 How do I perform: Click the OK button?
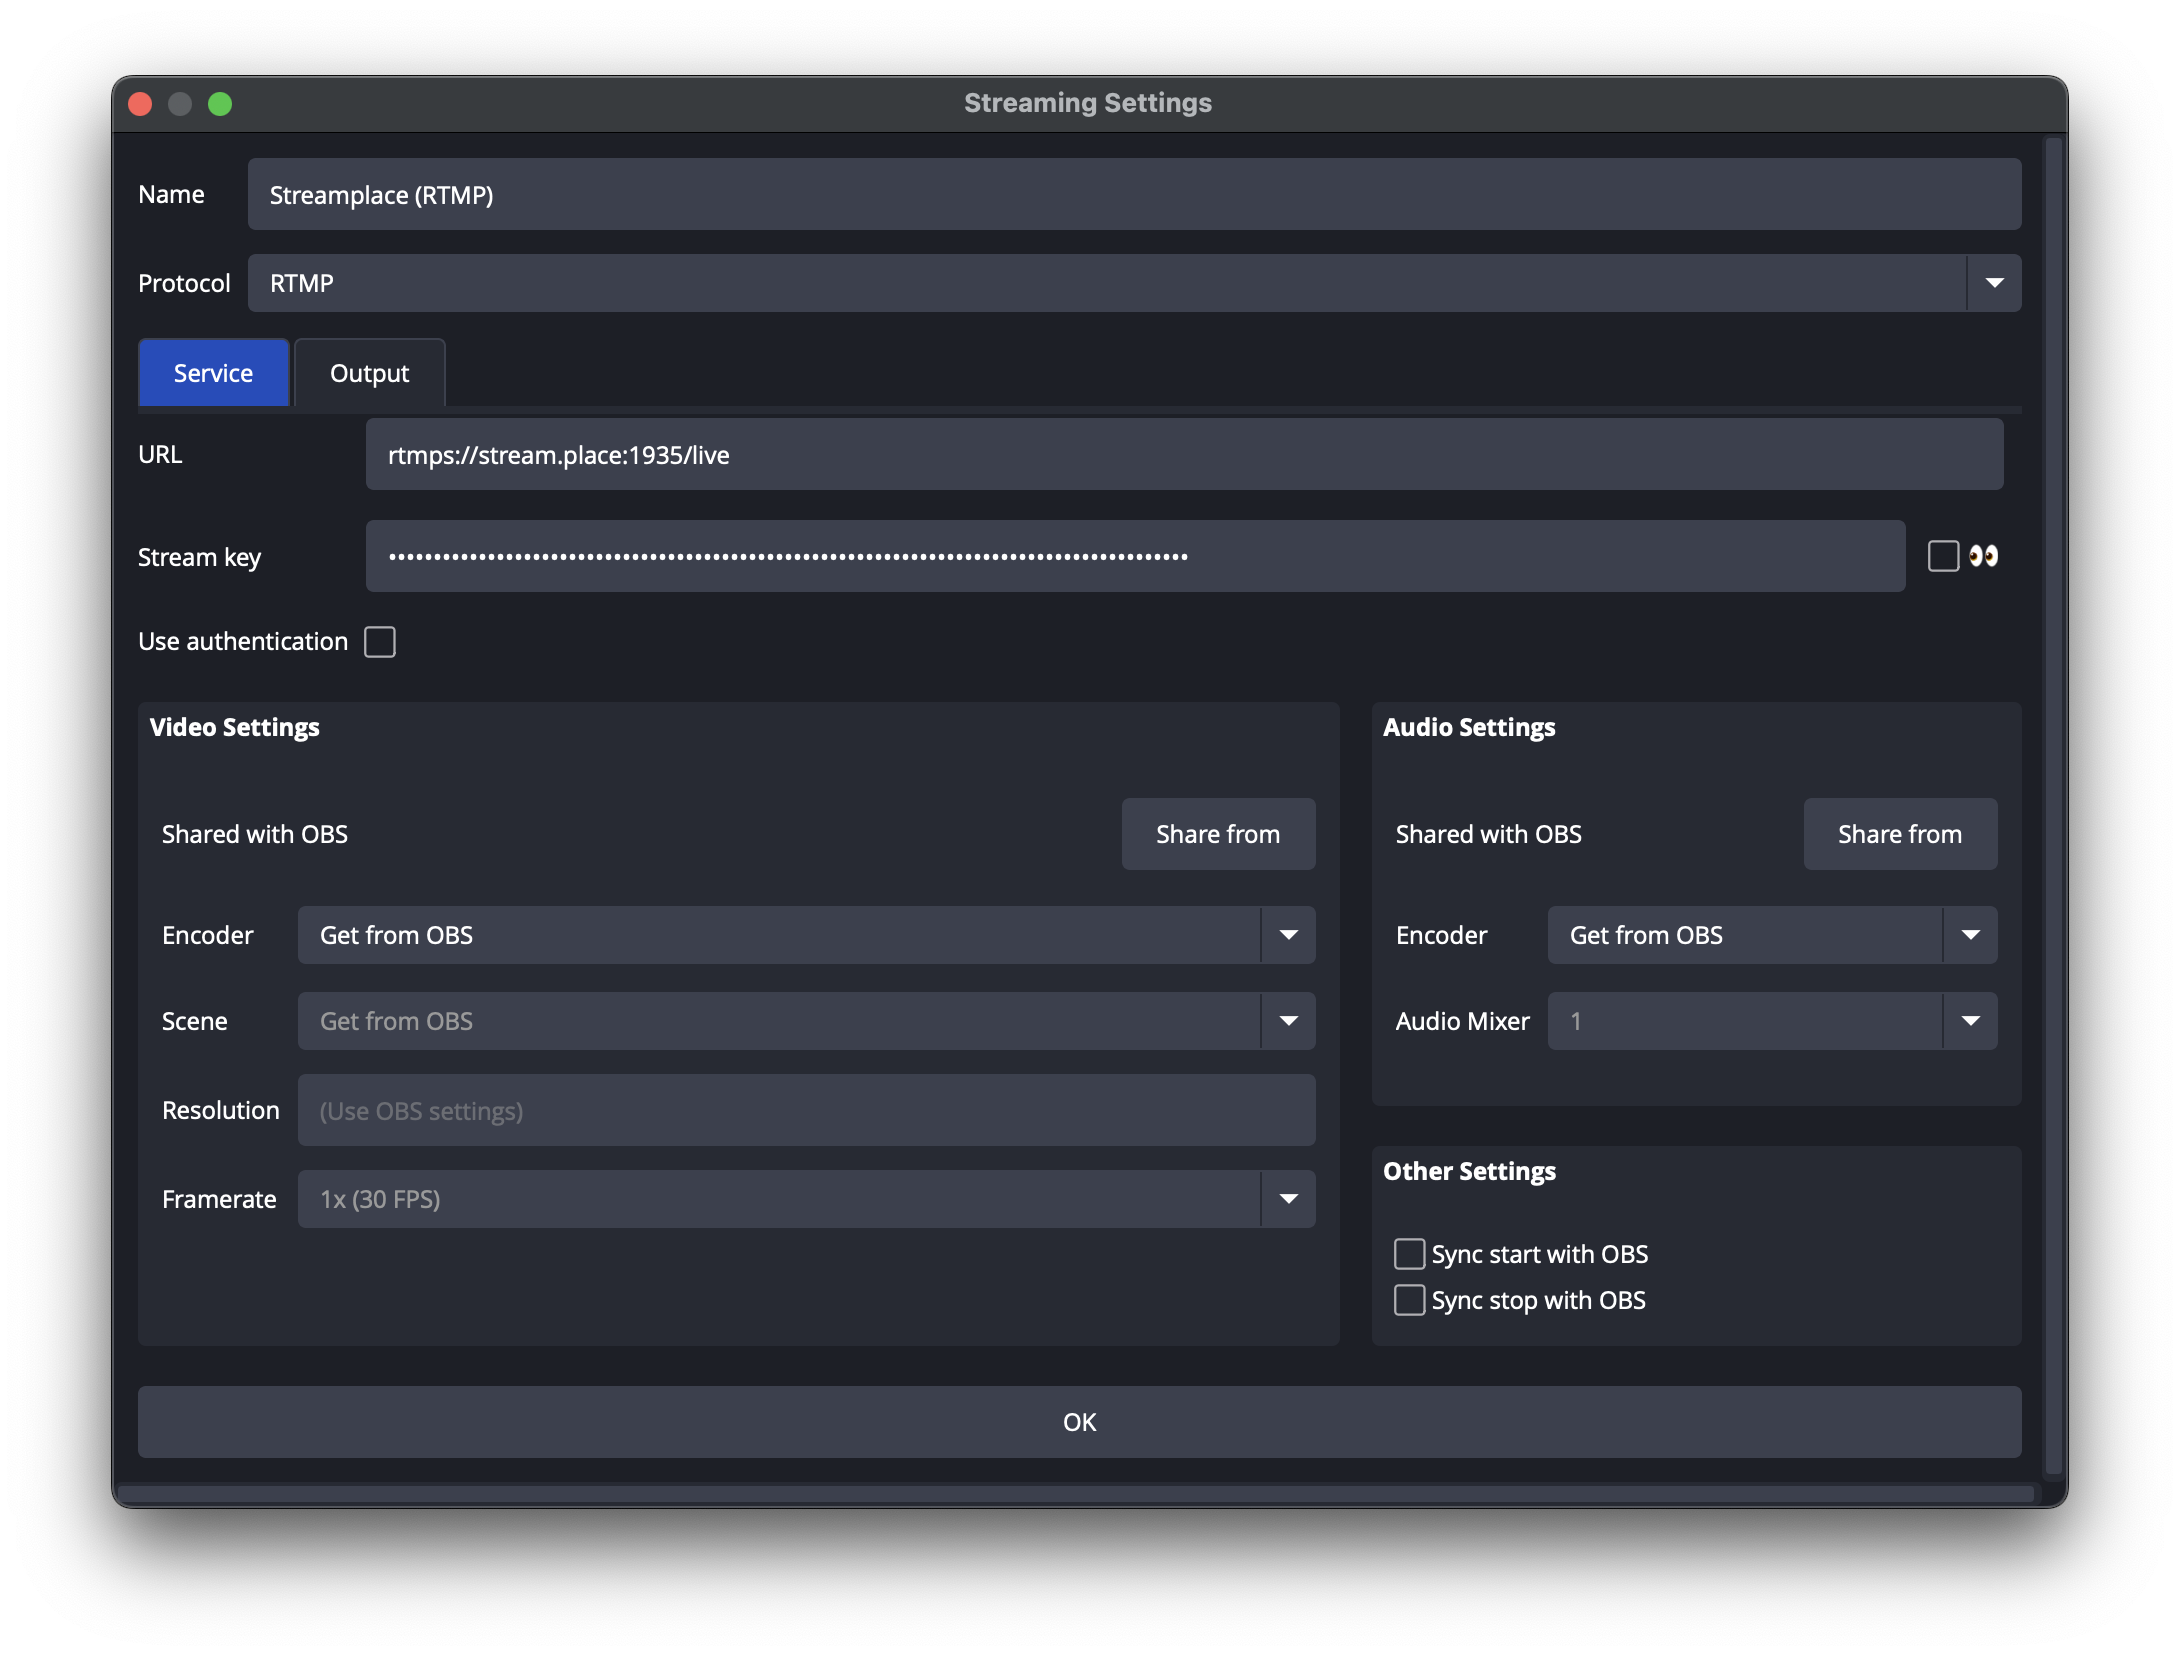(x=1079, y=1421)
